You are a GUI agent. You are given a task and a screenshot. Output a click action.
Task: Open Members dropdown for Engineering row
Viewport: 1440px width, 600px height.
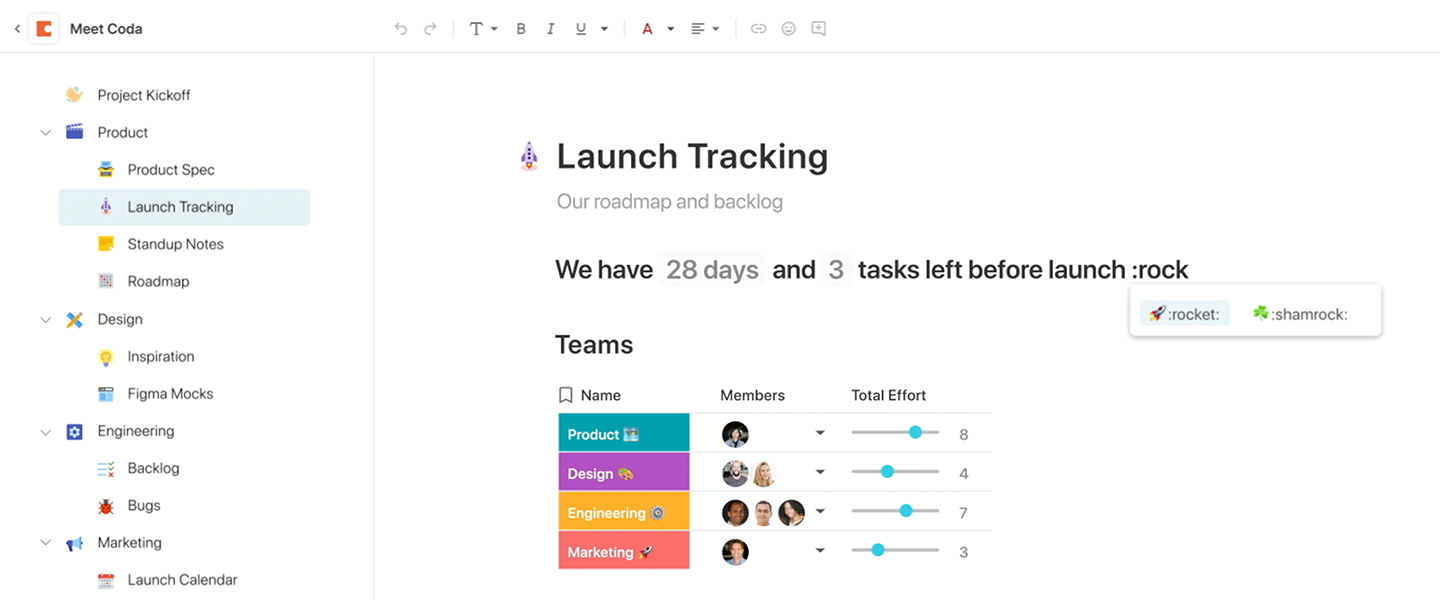click(820, 511)
